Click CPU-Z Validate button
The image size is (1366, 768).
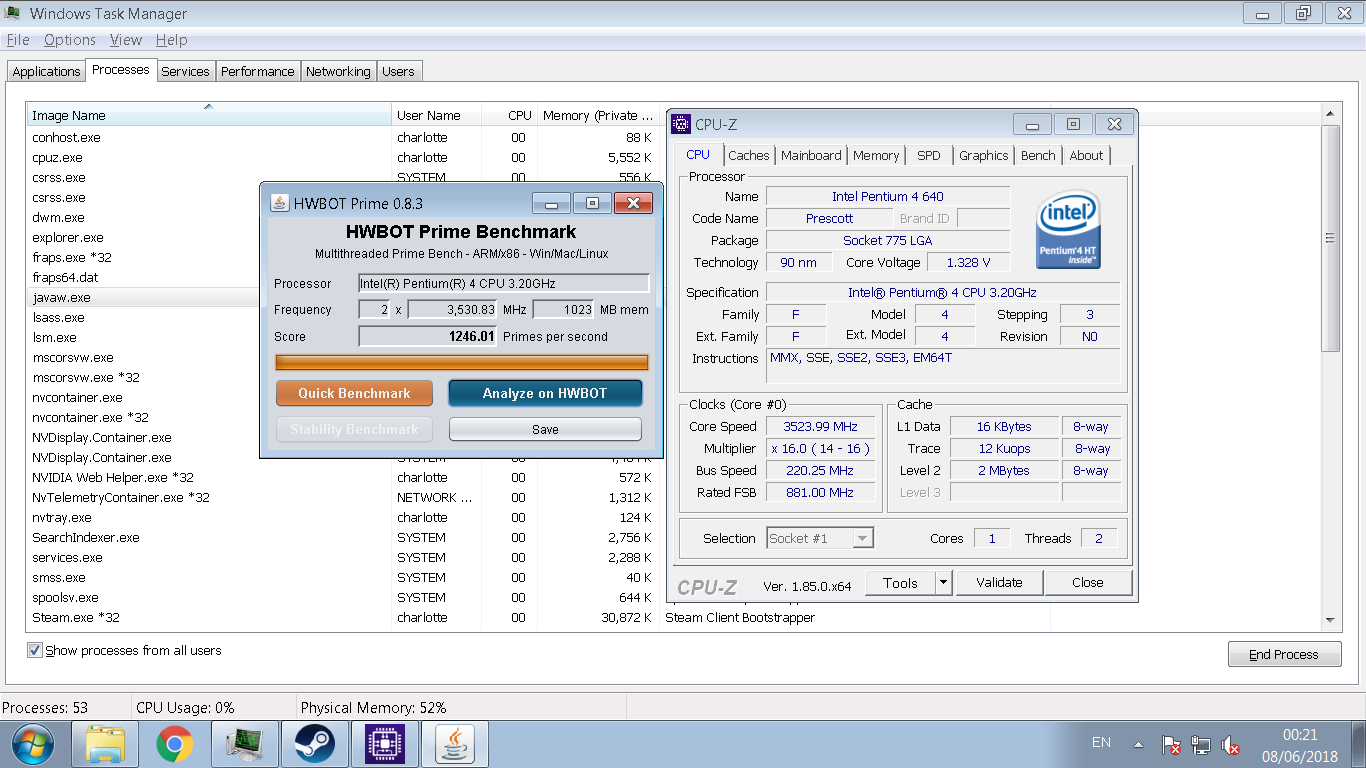(x=999, y=582)
